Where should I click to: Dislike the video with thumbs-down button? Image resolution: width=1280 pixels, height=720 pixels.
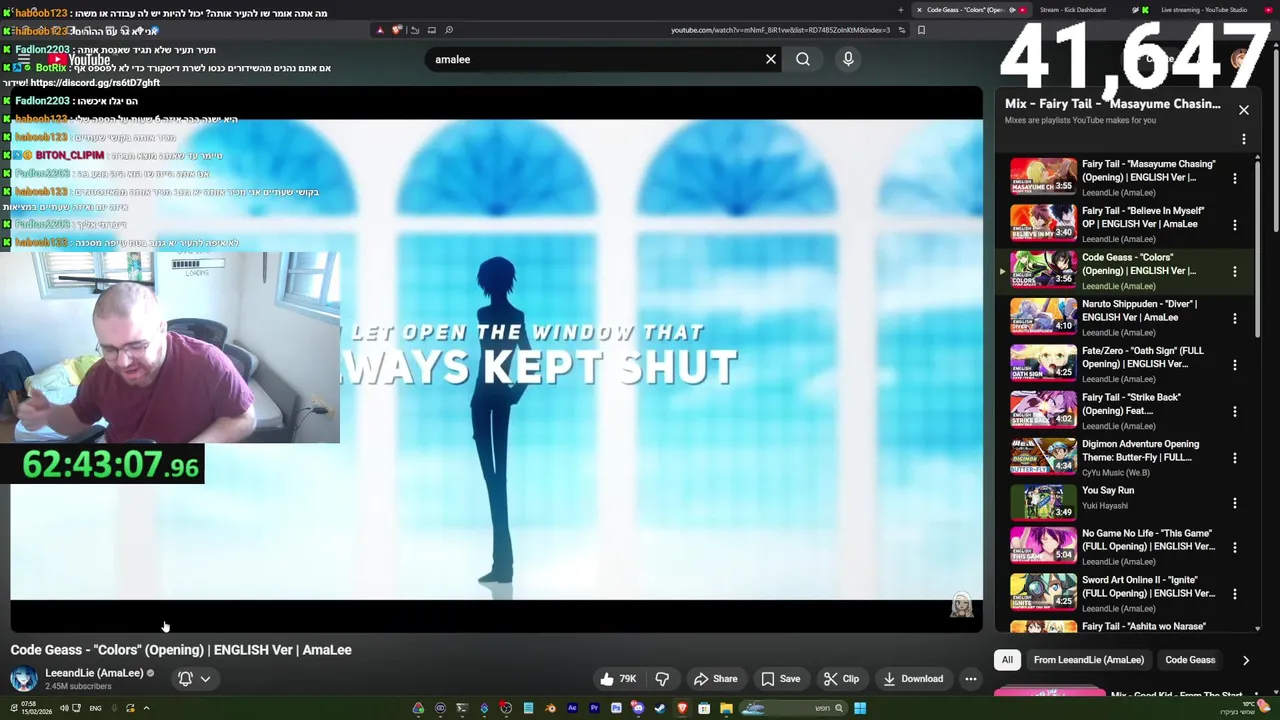pos(662,679)
